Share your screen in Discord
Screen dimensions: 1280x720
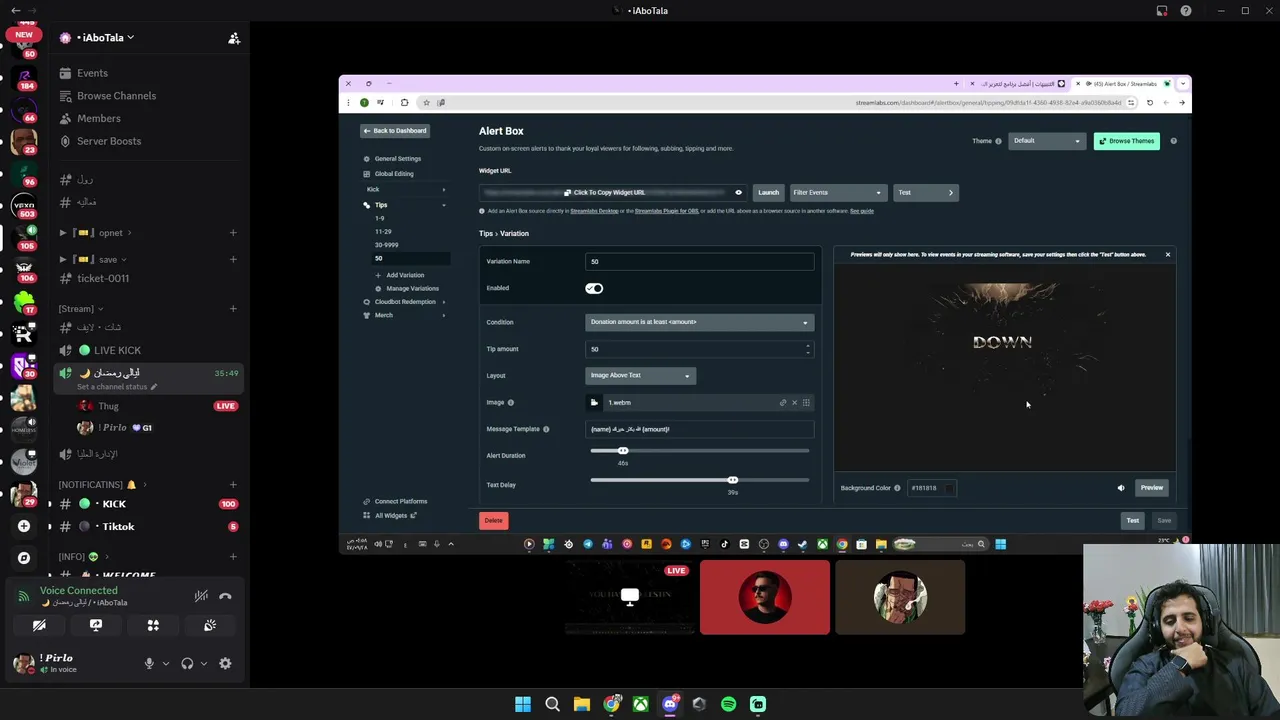click(96, 625)
